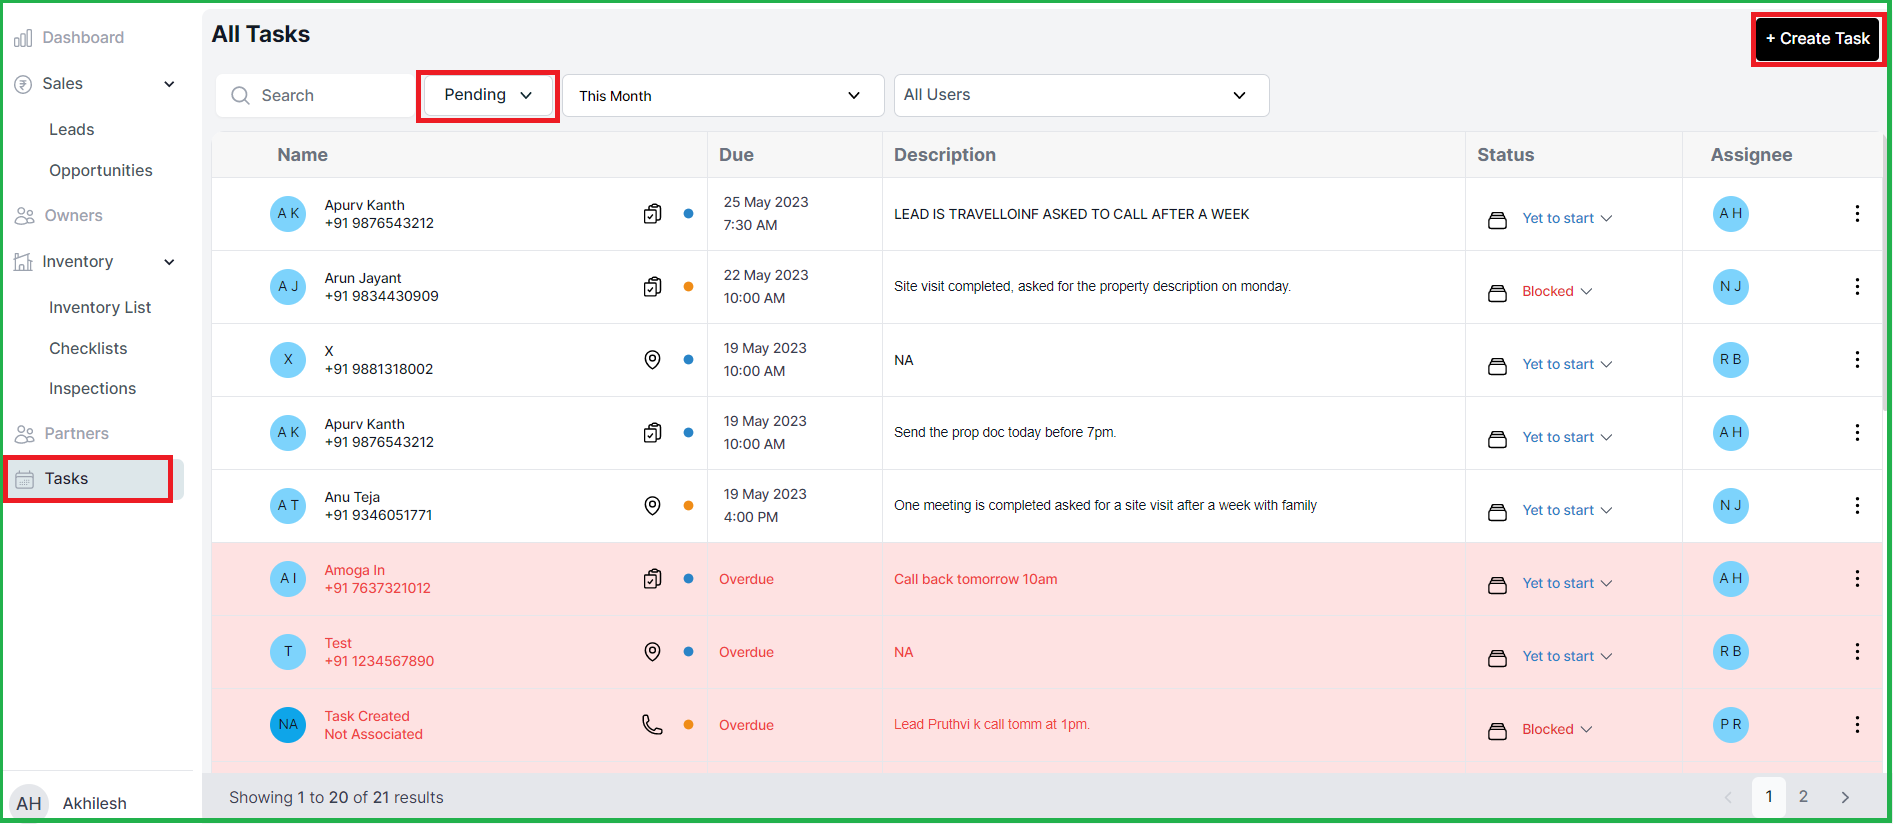Click the Name column header
The width and height of the screenshot is (1894, 825).
click(303, 155)
